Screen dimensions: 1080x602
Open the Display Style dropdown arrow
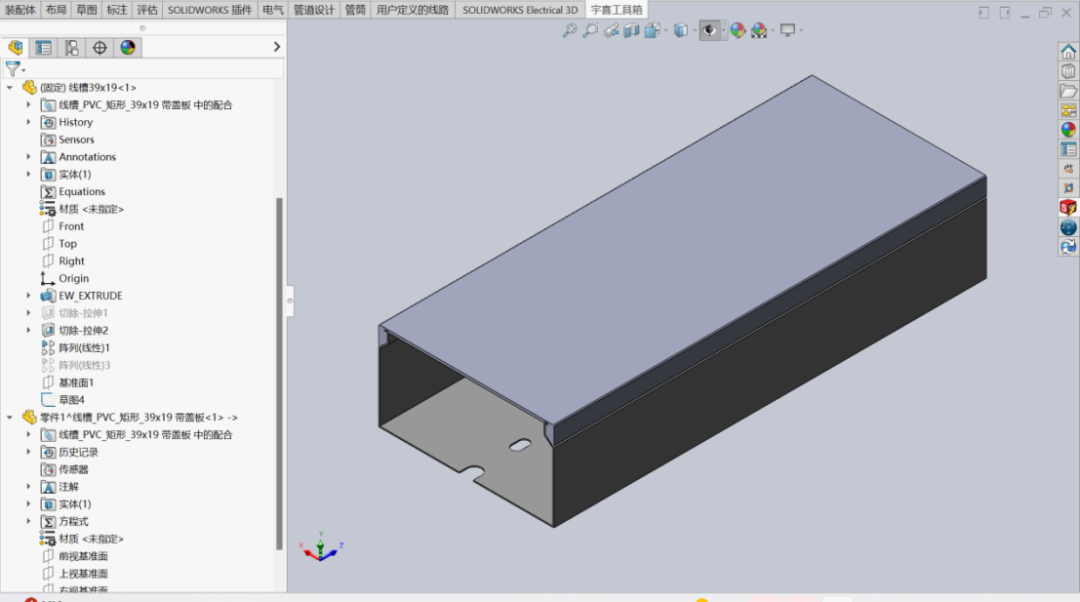(x=693, y=30)
